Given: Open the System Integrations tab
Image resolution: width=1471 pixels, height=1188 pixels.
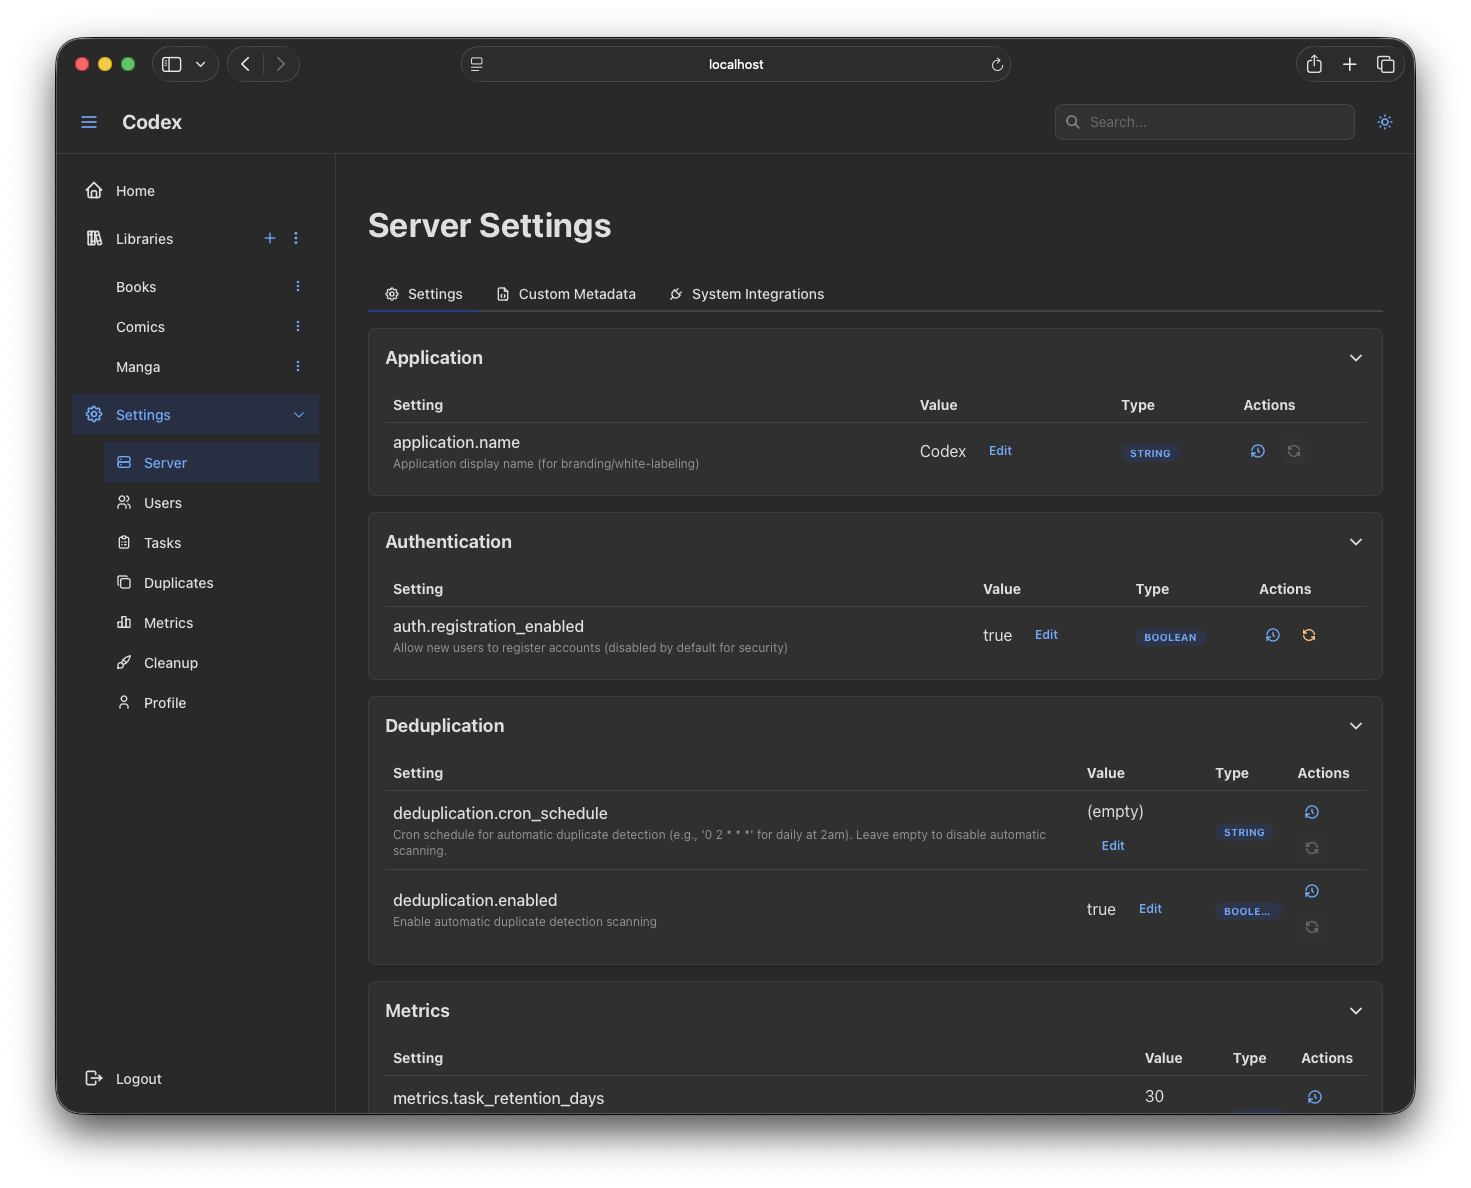Looking at the screenshot, I should (746, 293).
